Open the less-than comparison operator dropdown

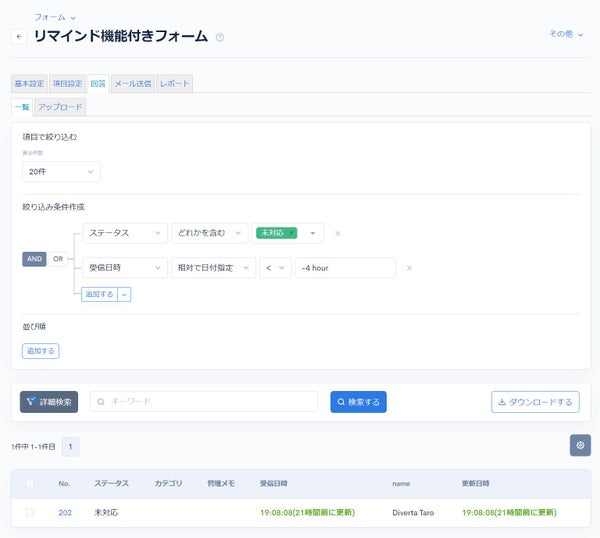(x=276, y=268)
